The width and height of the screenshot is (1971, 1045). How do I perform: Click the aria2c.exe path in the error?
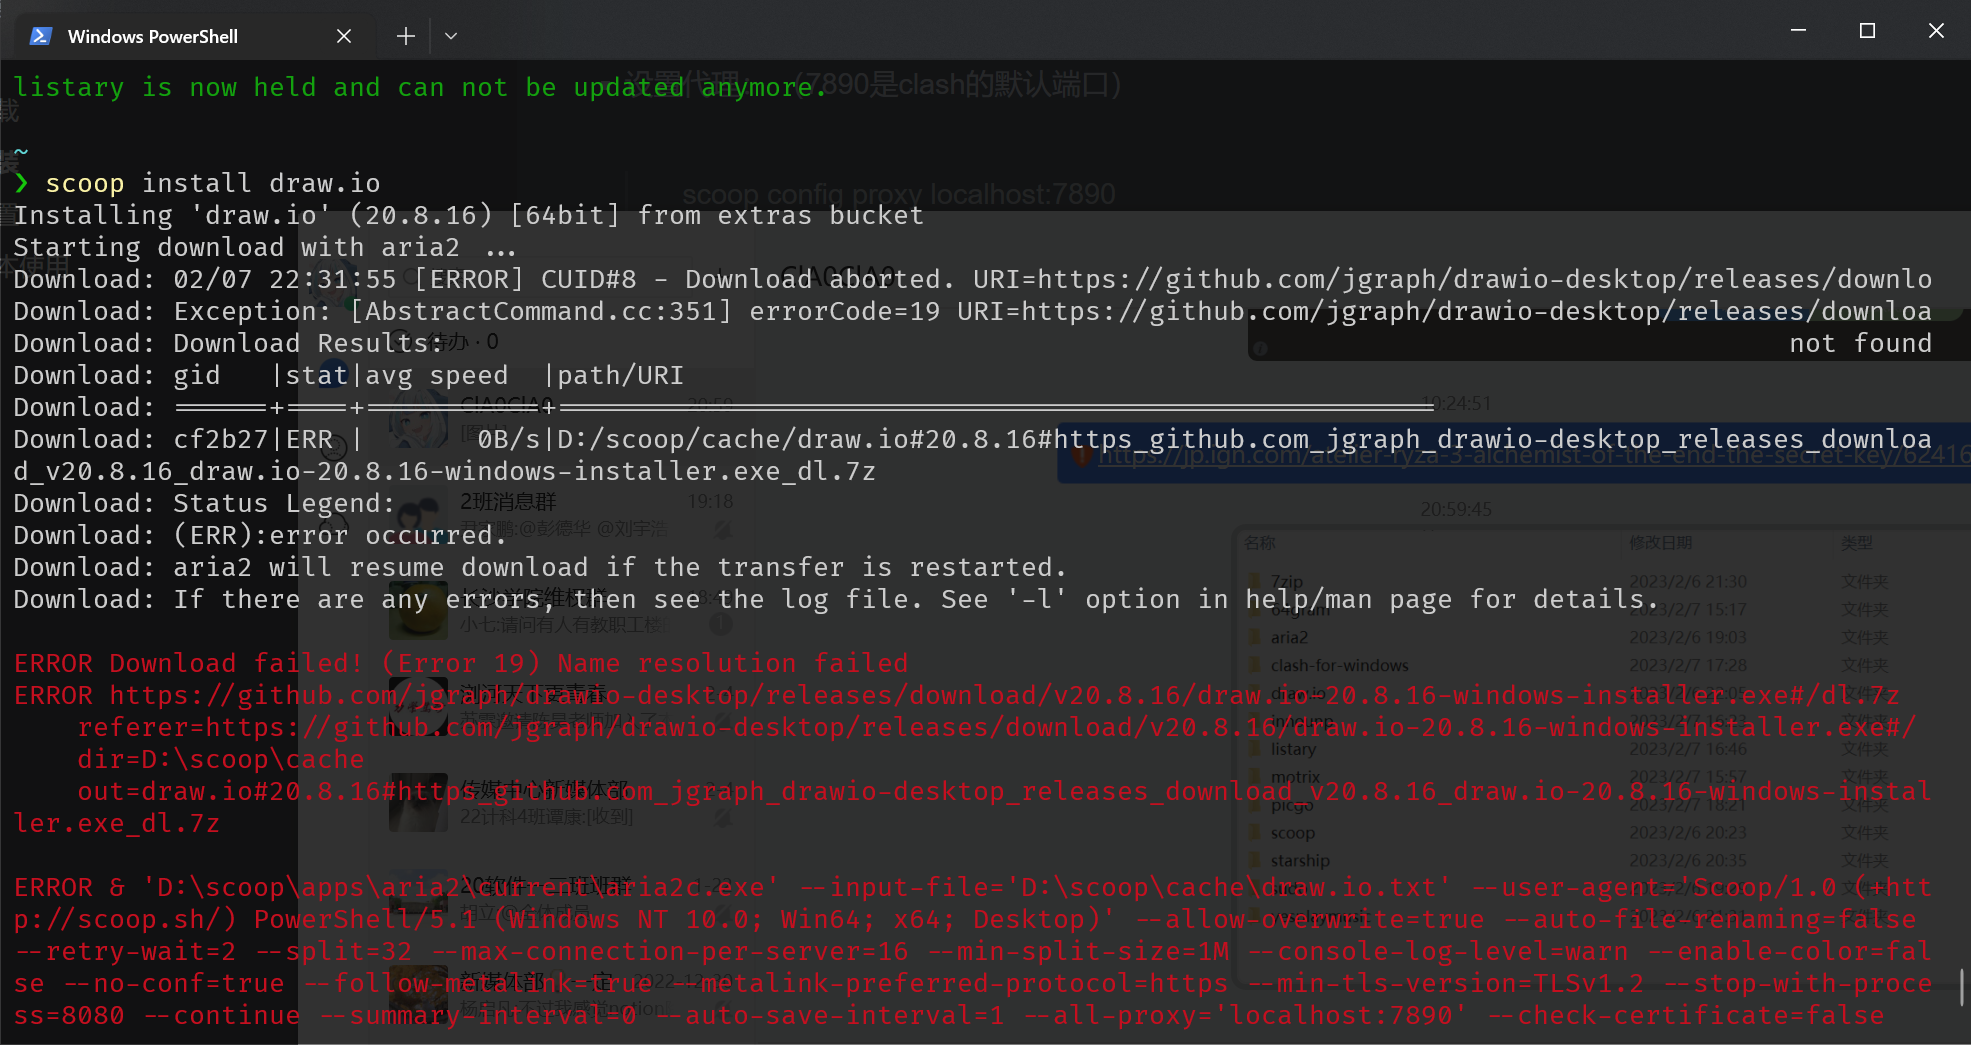(x=461, y=888)
